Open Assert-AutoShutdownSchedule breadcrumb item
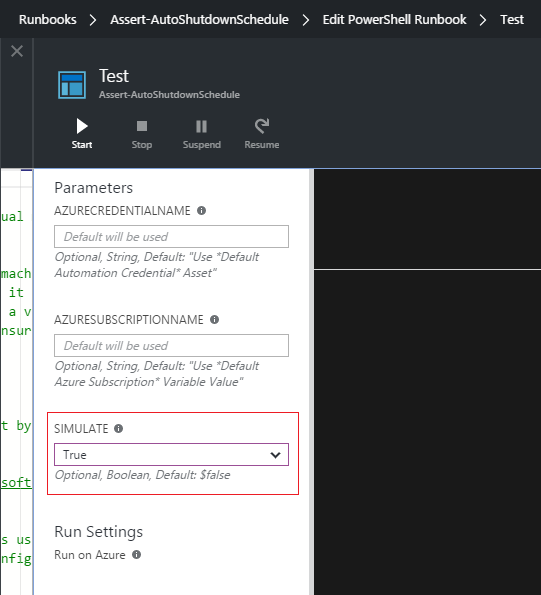 [200, 19]
